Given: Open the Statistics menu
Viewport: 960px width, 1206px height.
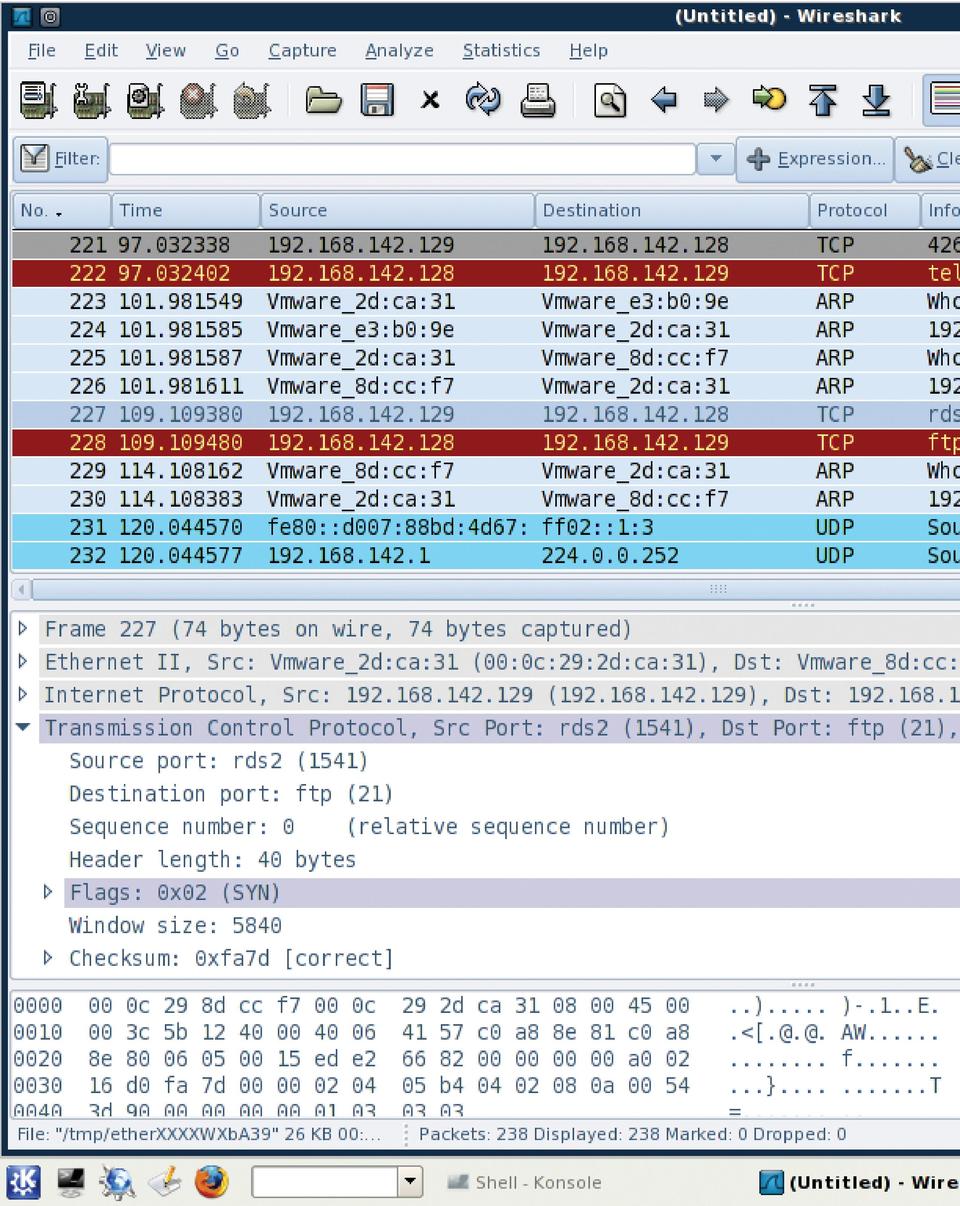Looking at the screenshot, I should (x=501, y=50).
